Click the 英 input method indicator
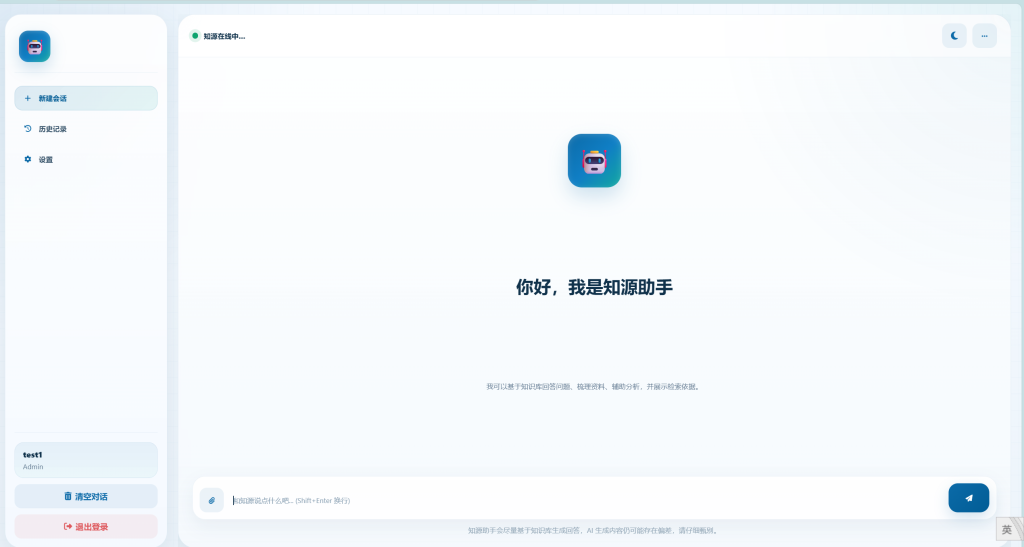Screen dimensions: 1024x547 pos(1007,530)
